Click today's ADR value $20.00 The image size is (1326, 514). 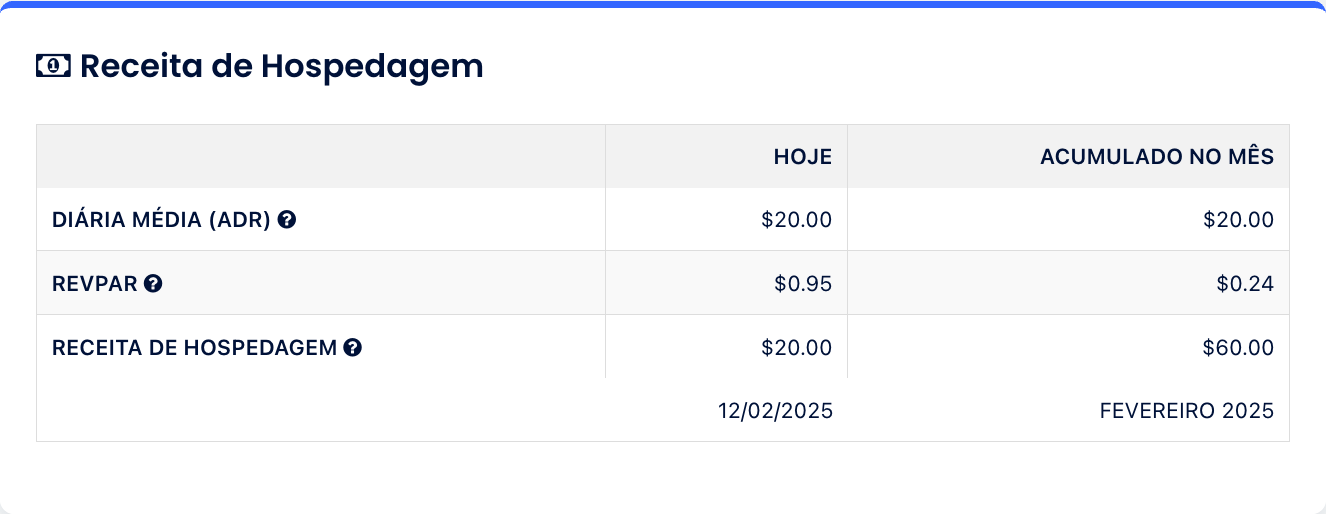[x=796, y=220]
